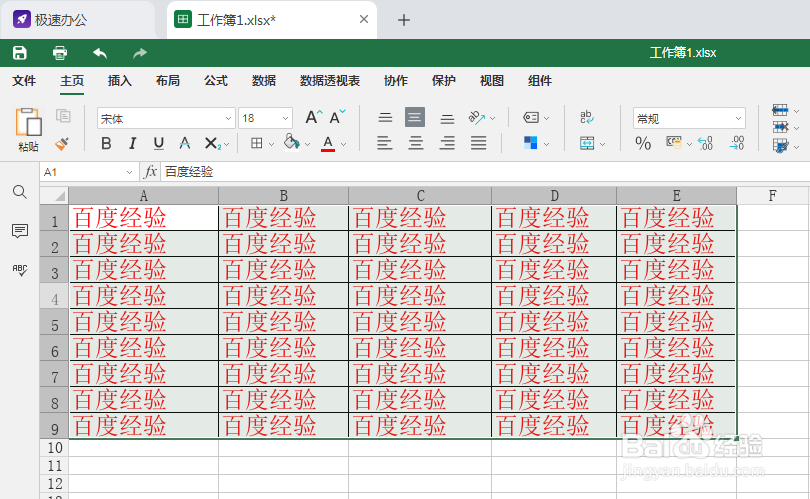Click the cell borders icon
Screen dimensions: 810x499
[x=257, y=143]
